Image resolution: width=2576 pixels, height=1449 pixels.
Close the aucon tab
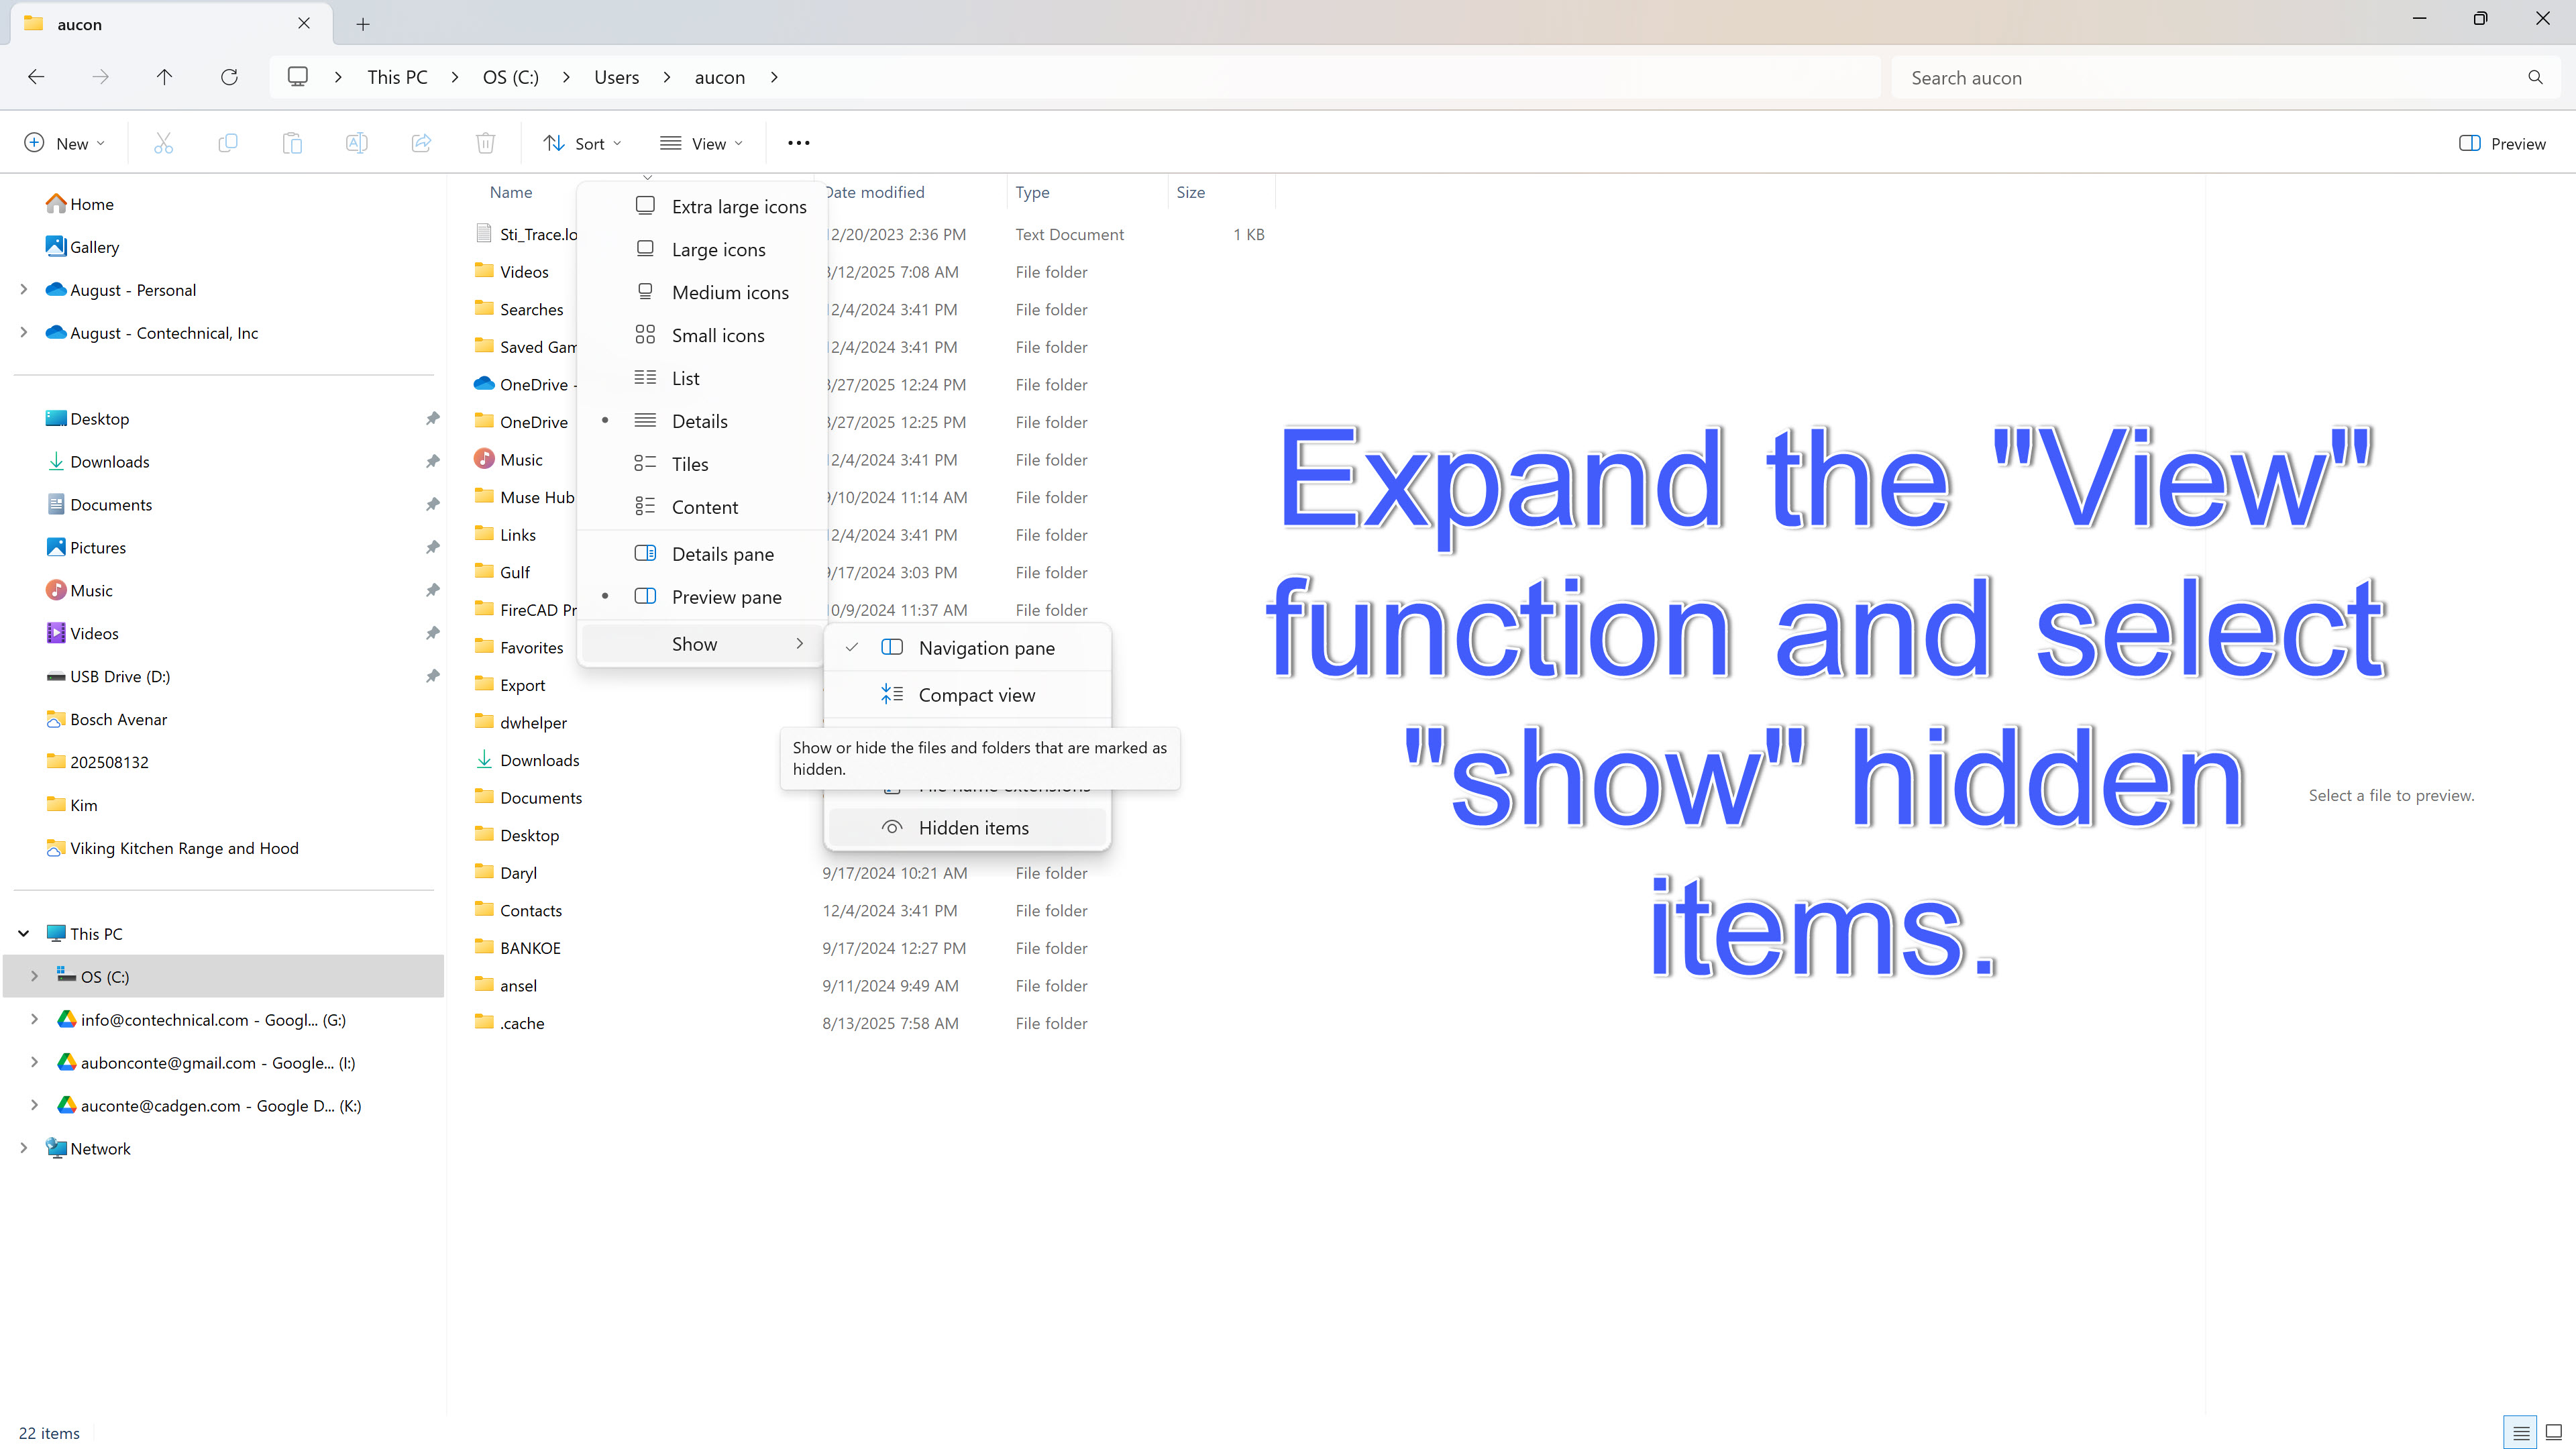(304, 23)
